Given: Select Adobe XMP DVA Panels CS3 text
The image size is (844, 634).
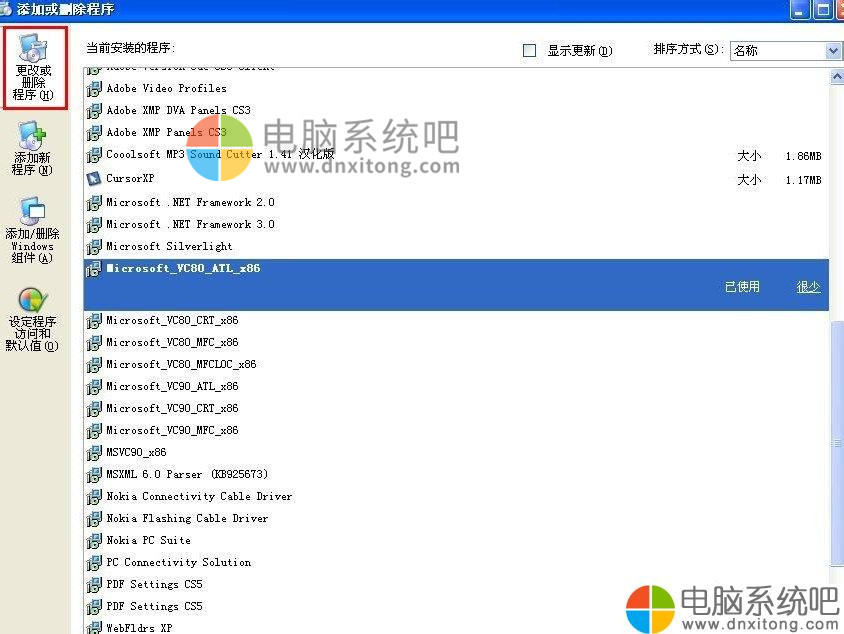Looking at the screenshot, I should pos(178,110).
